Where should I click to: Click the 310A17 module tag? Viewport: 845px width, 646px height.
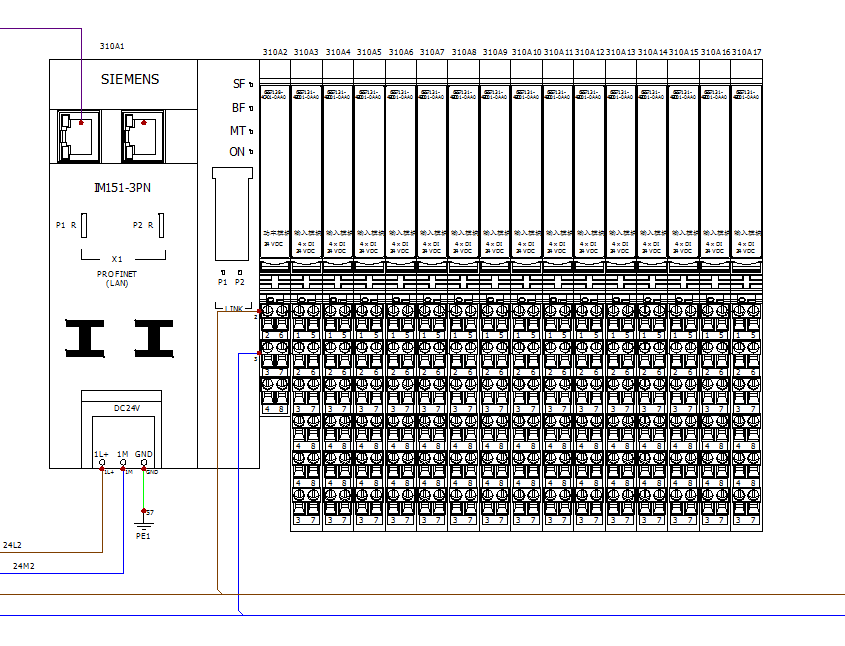click(747, 52)
